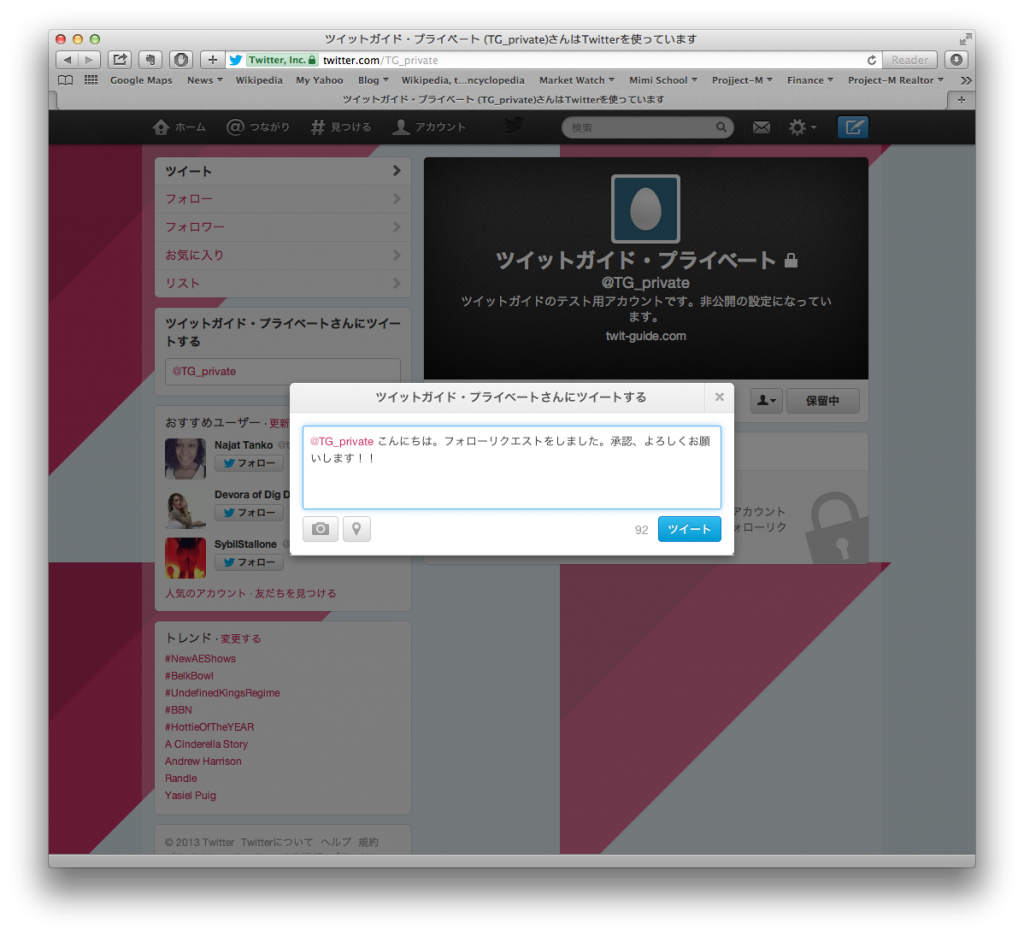
Task: Attach a photo with the camera button
Action: (x=321, y=529)
